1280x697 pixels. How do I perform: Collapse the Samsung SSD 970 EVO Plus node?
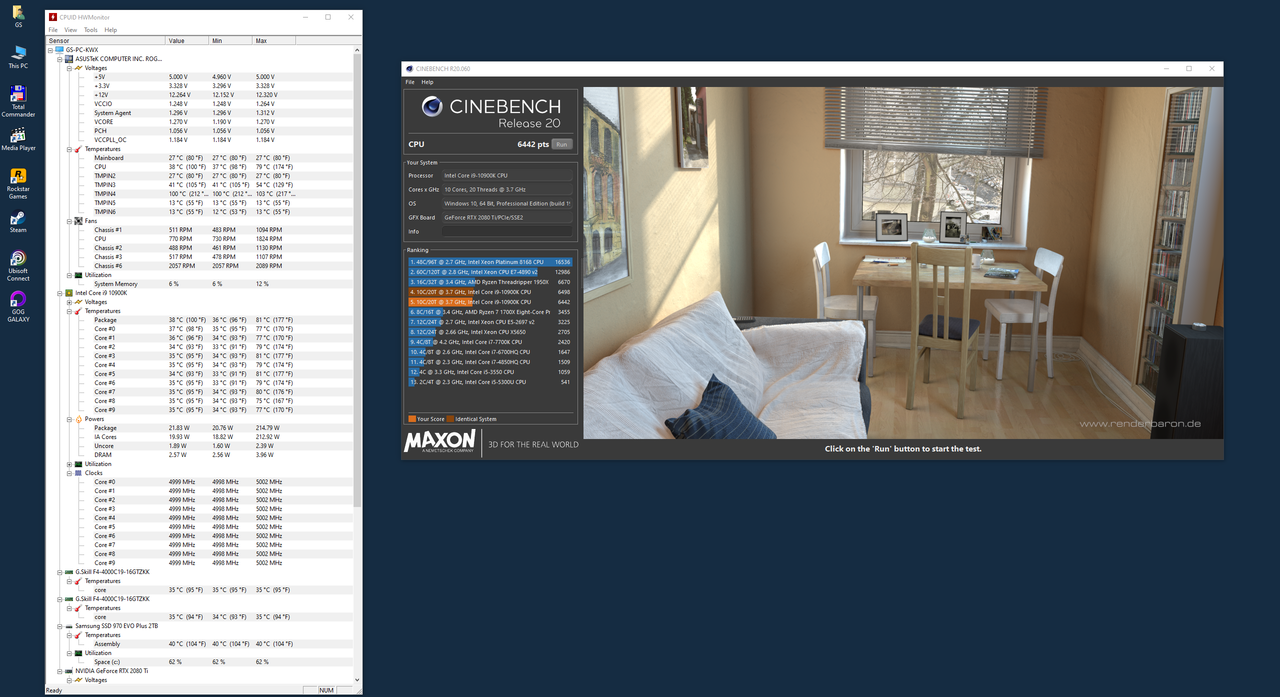[x=59, y=626]
